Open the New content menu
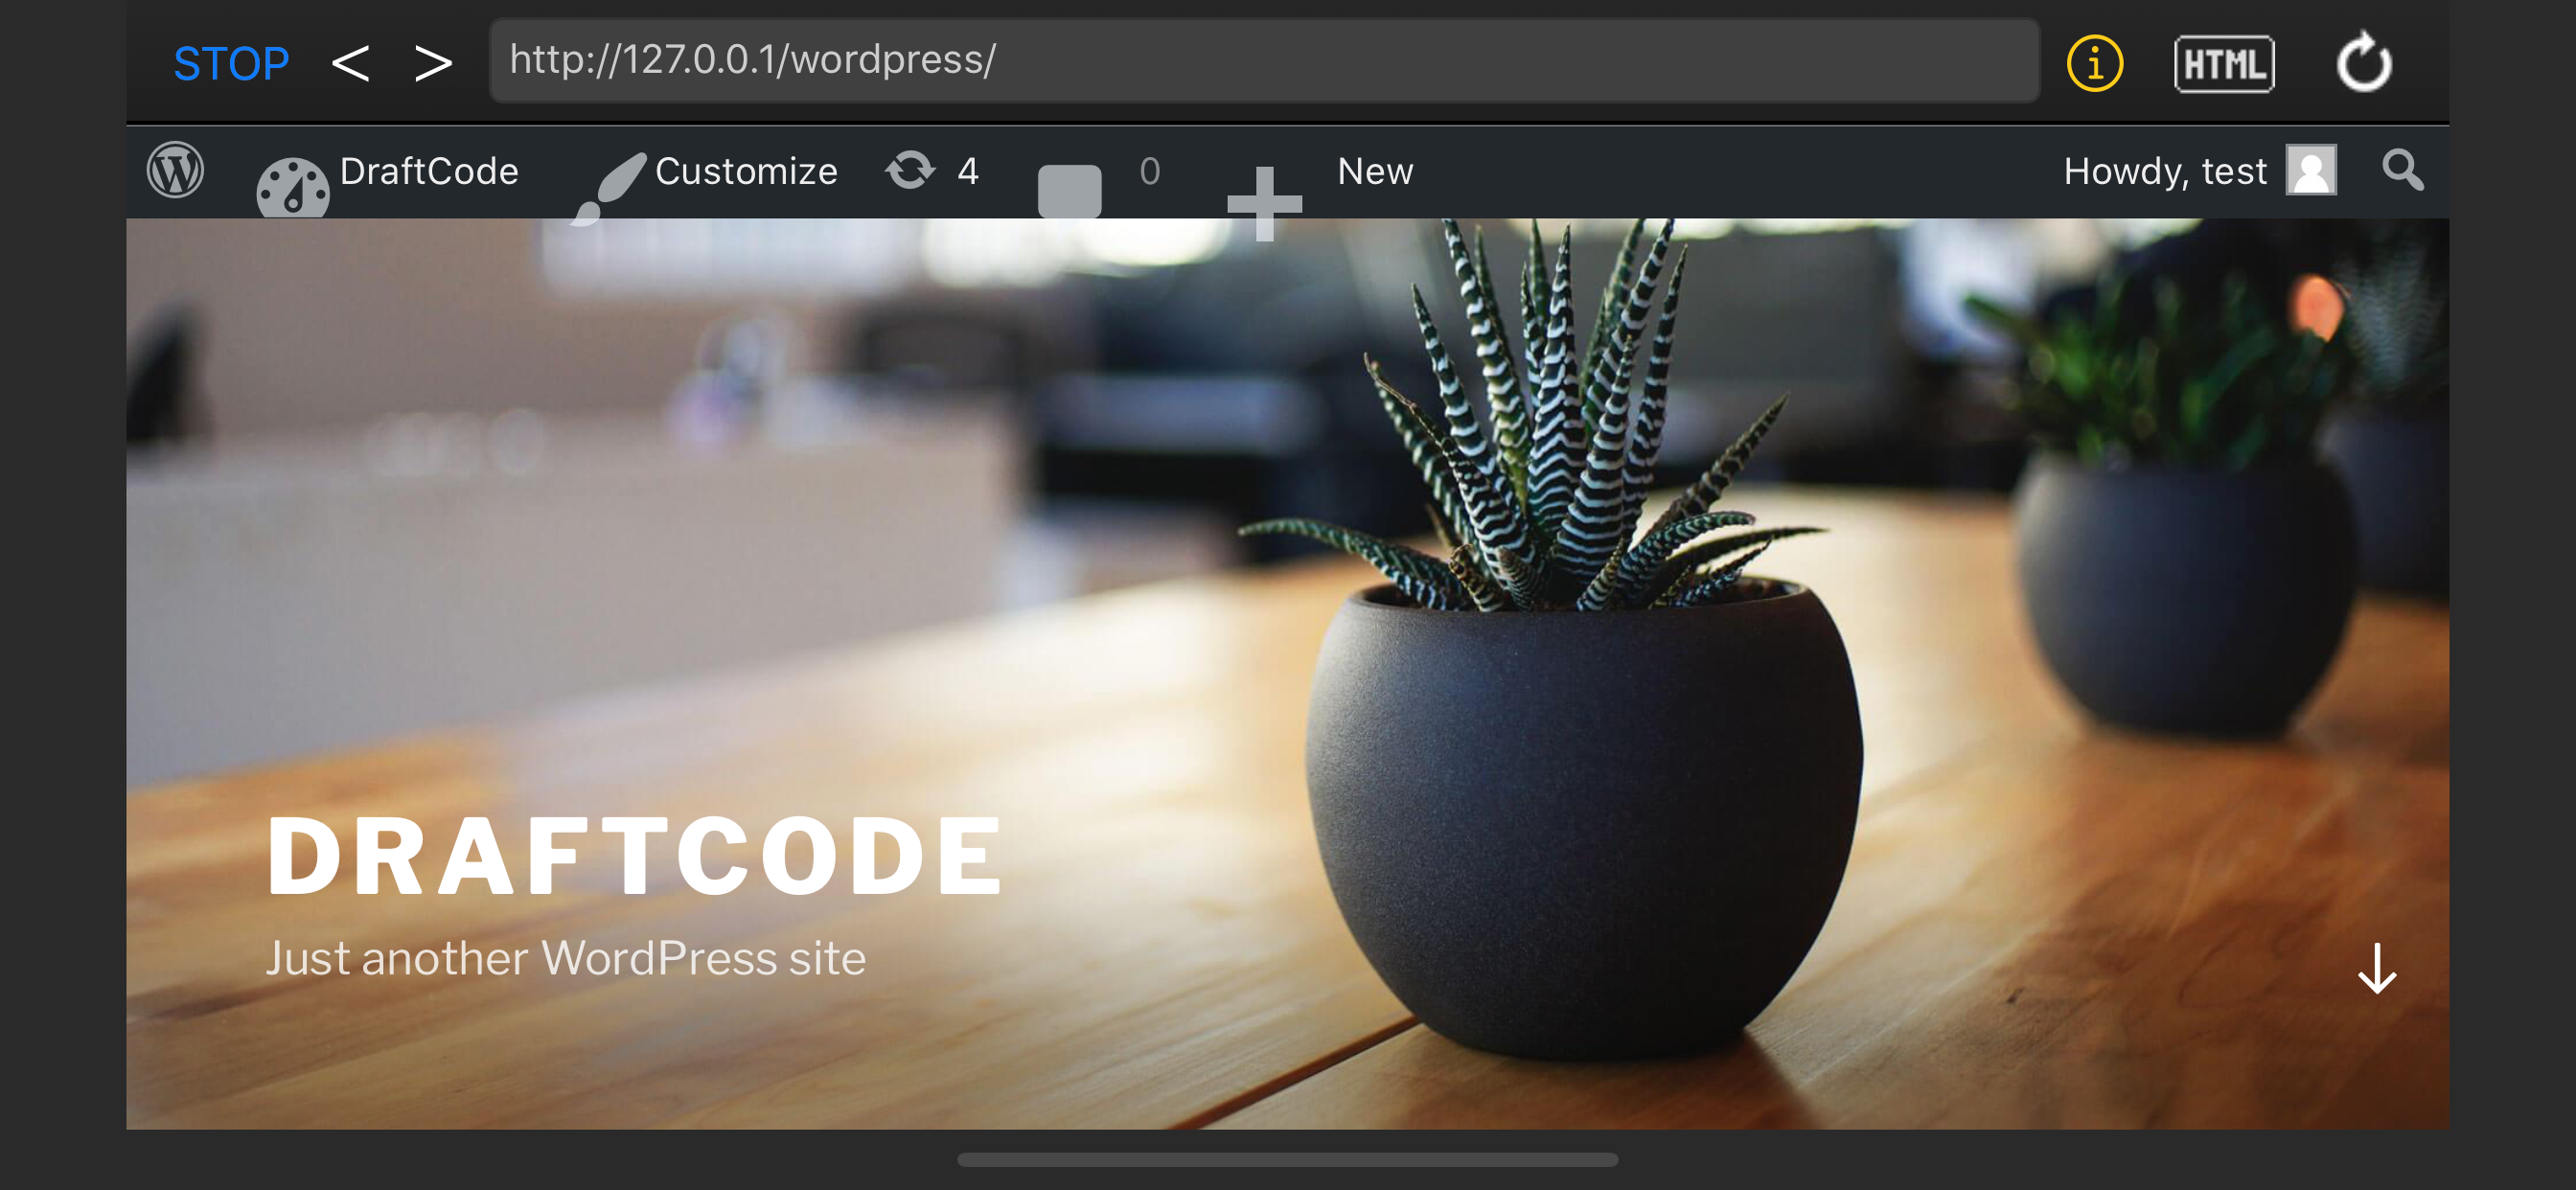Screen dimensions: 2576x1190 1375,171
